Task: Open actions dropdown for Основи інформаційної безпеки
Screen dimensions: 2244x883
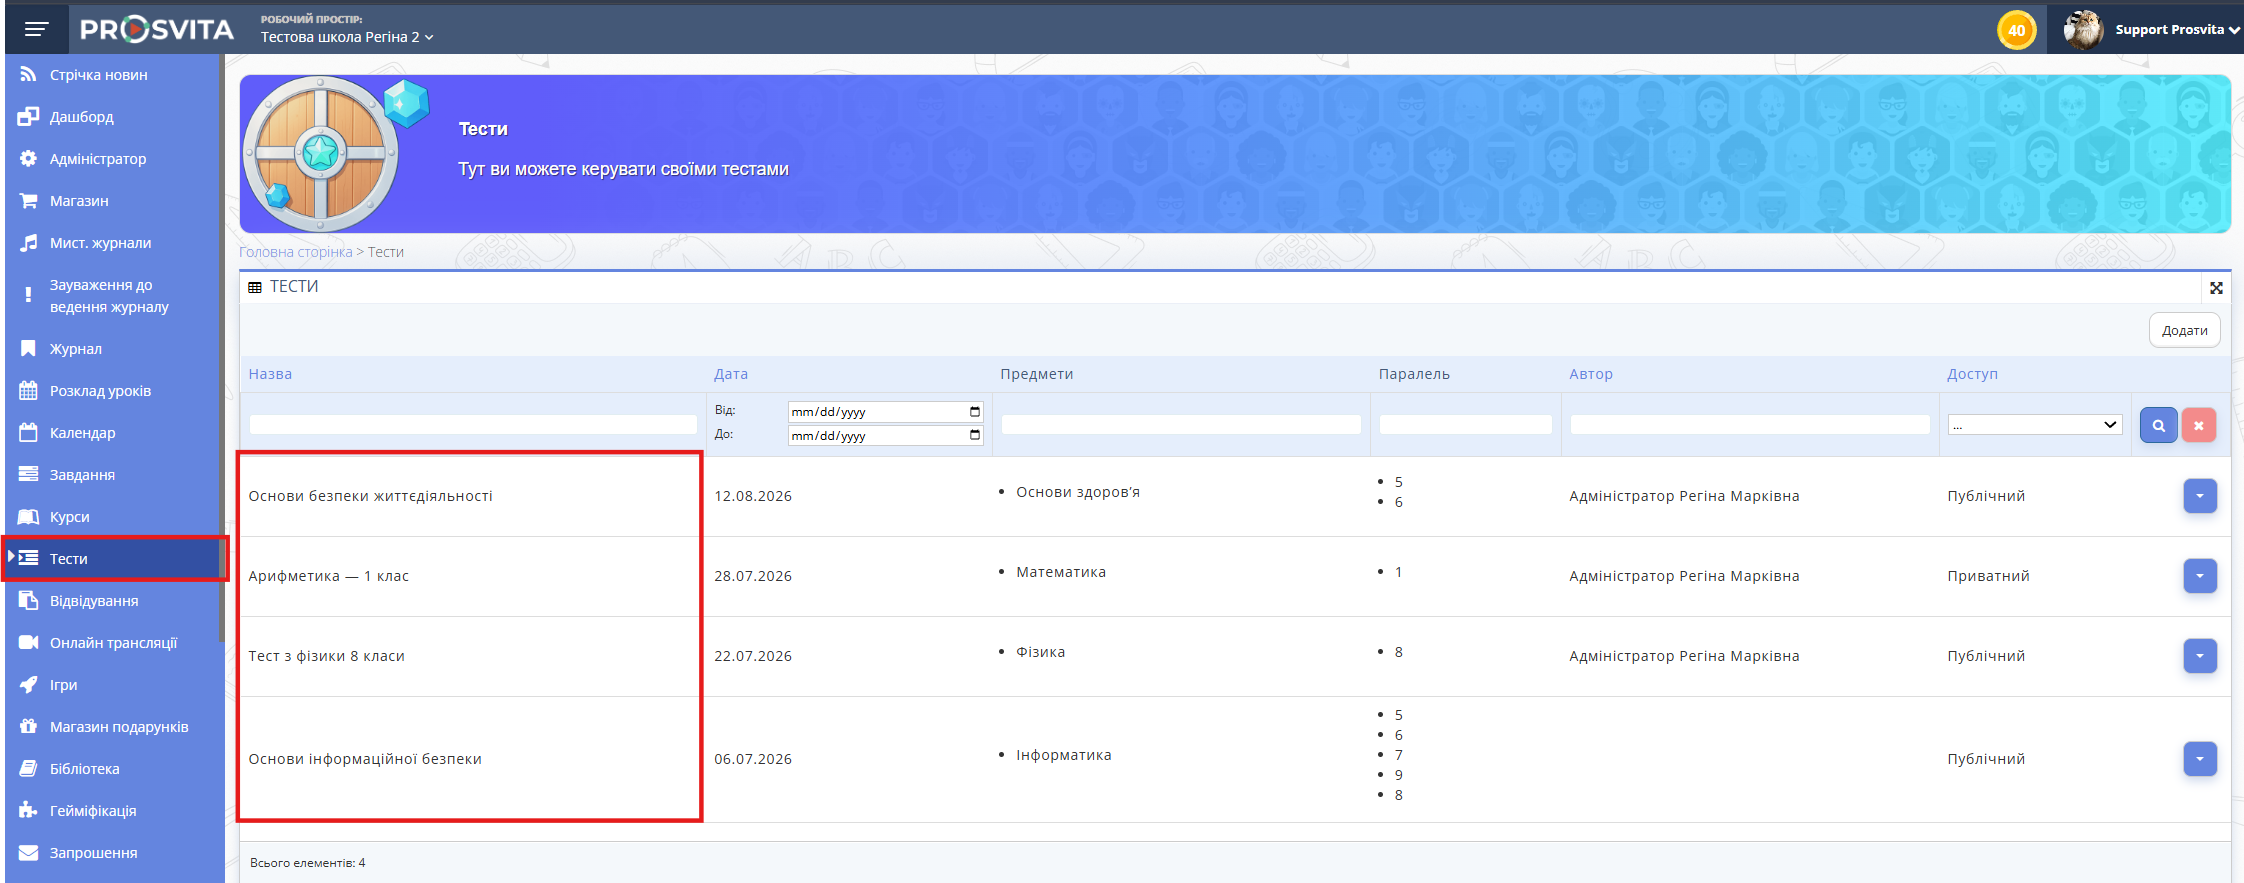Action: click(x=2199, y=759)
